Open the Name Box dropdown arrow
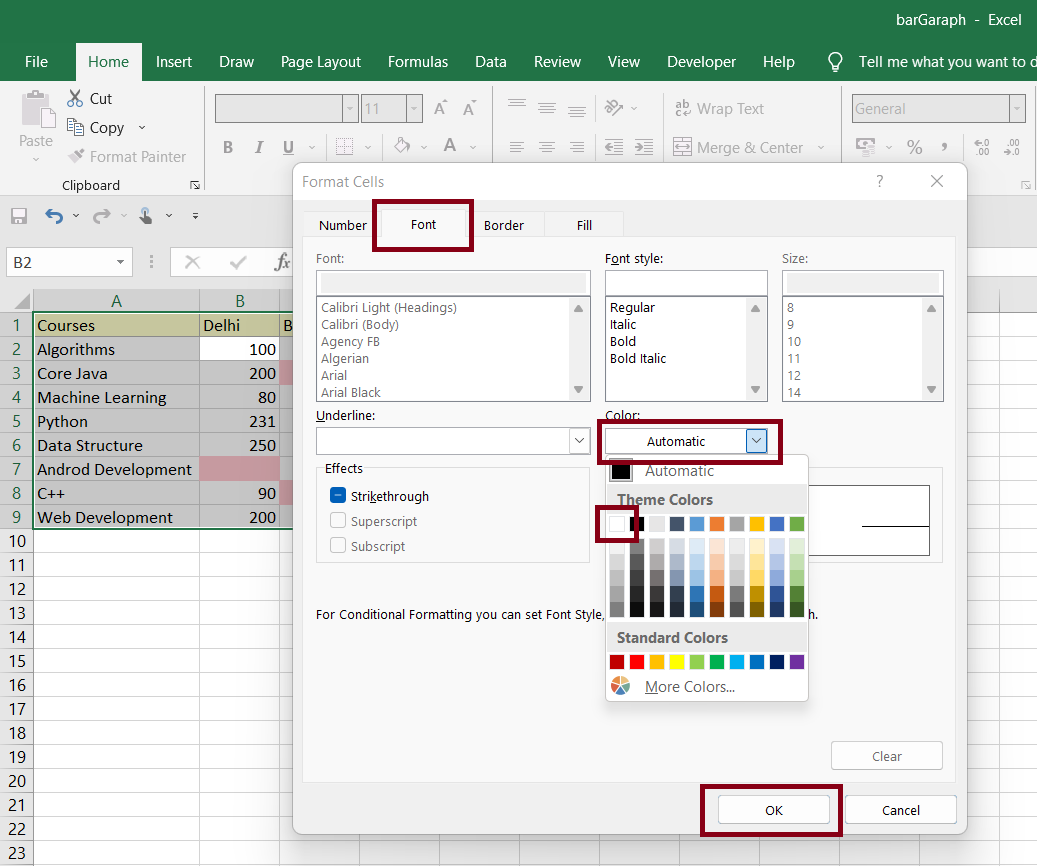 (121, 263)
